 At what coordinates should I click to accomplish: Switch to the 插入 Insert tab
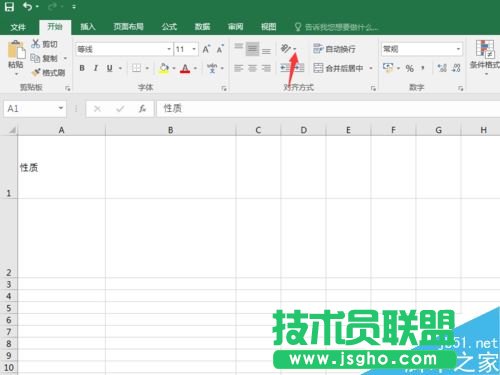pyautogui.click(x=88, y=27)
